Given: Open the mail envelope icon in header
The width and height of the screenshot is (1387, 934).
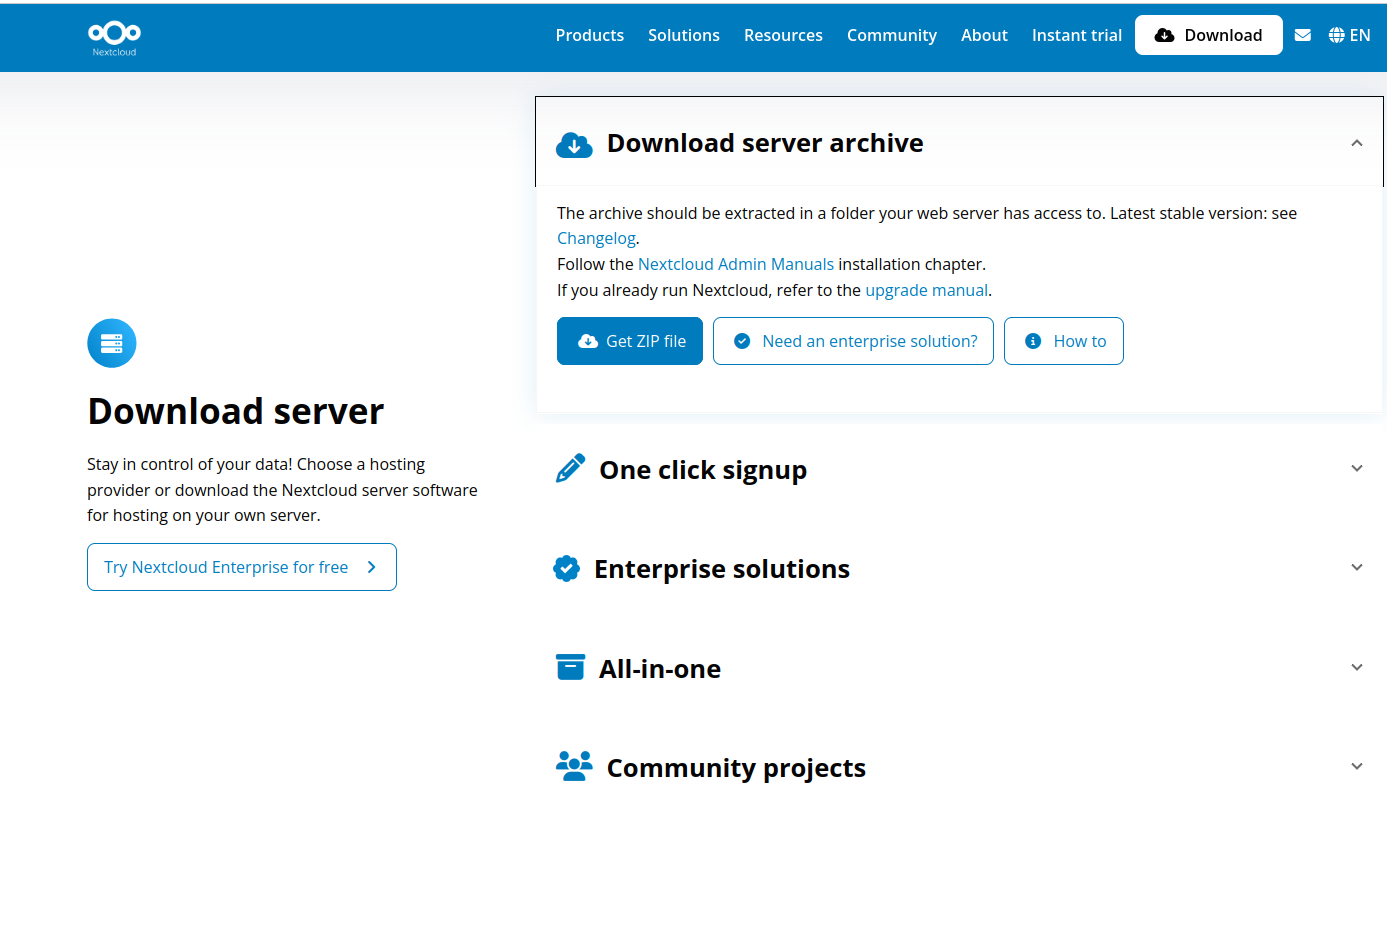Looking at the screenshot, I should coord(1302,35).
